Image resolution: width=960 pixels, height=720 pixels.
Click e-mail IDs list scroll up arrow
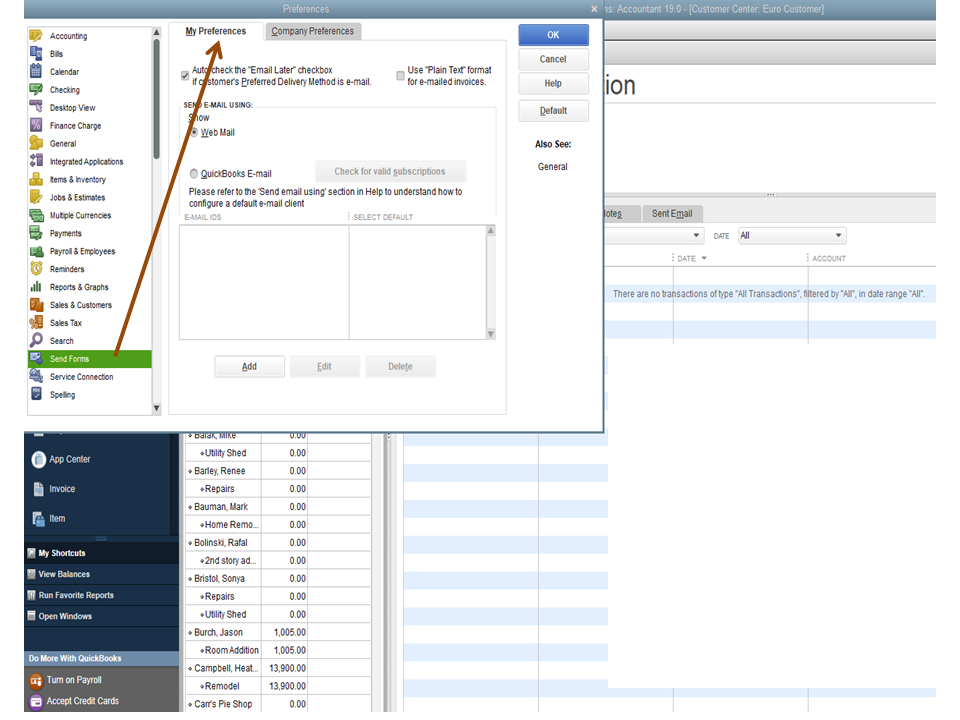(x=490, y=231)
